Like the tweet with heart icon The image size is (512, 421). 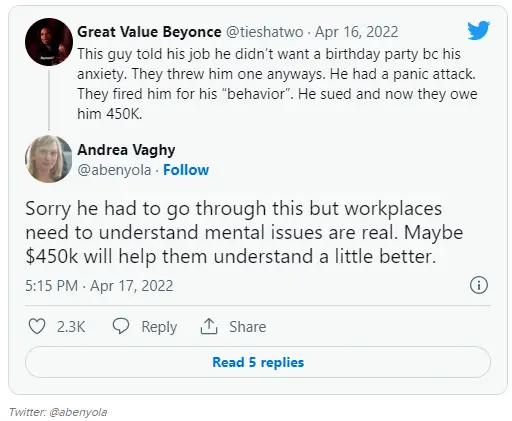(x=37, y=326)
